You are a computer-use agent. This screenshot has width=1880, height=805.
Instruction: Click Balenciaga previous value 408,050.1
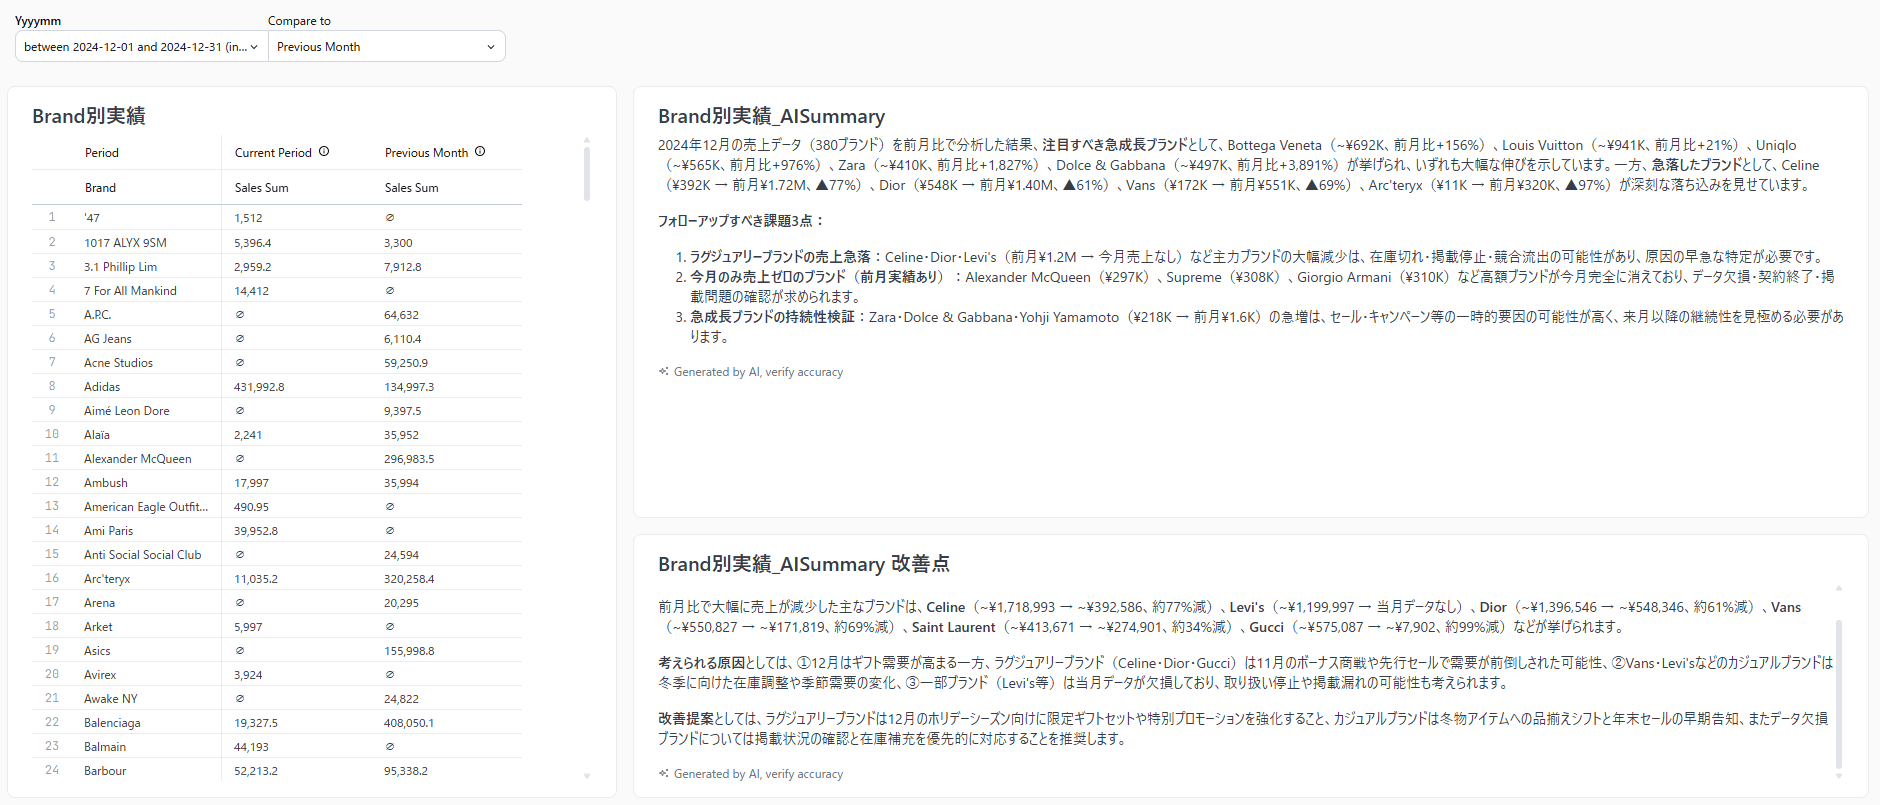[x=409, y=723]
